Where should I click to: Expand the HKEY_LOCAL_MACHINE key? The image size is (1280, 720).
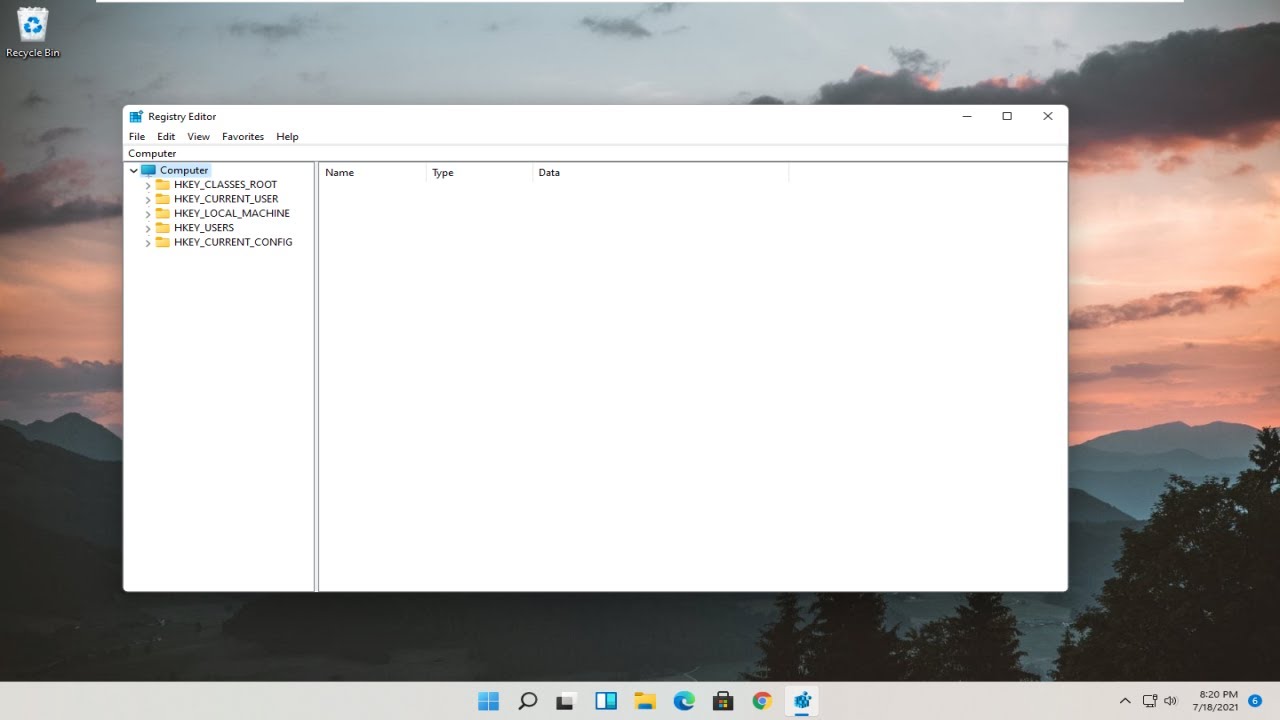tap(148, 213)
